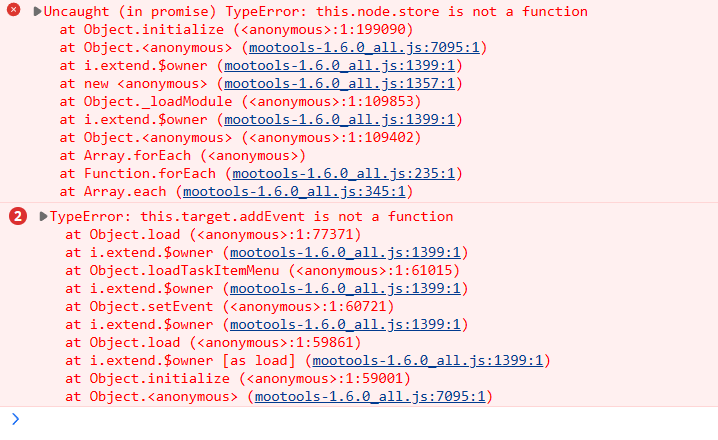This screenshot has height=440, width=718.
Task: Open the mootools link directly below Object.setEvent
Action: click(348, 325)
